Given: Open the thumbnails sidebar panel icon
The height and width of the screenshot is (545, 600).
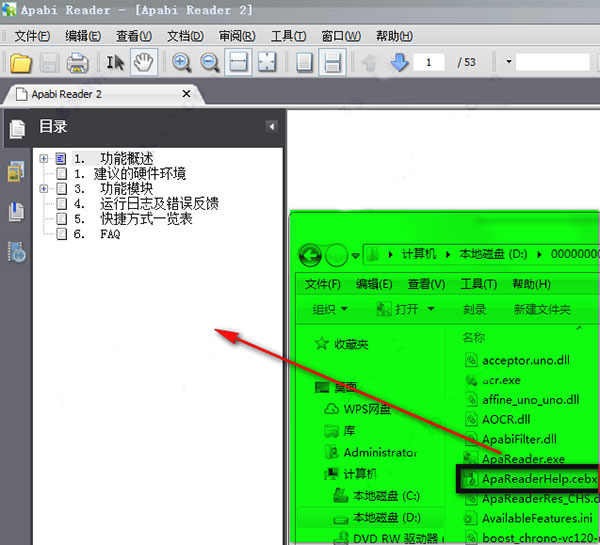Looking at the screenshot, I should (16, 171).
